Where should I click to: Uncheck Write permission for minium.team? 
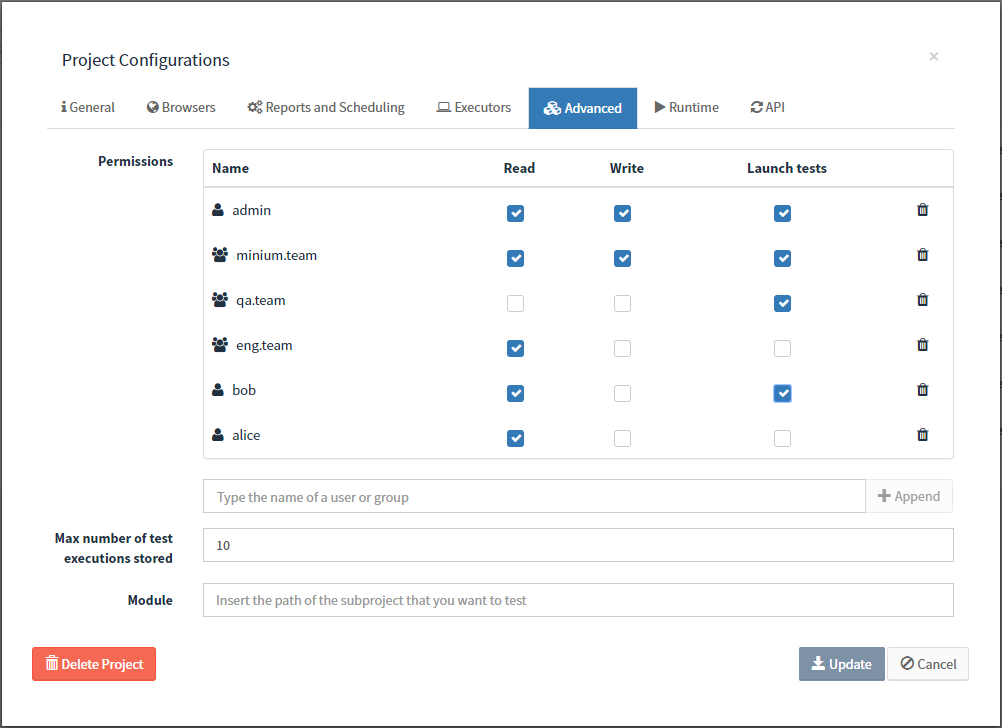pyautogui.click(x=622, y=258)
